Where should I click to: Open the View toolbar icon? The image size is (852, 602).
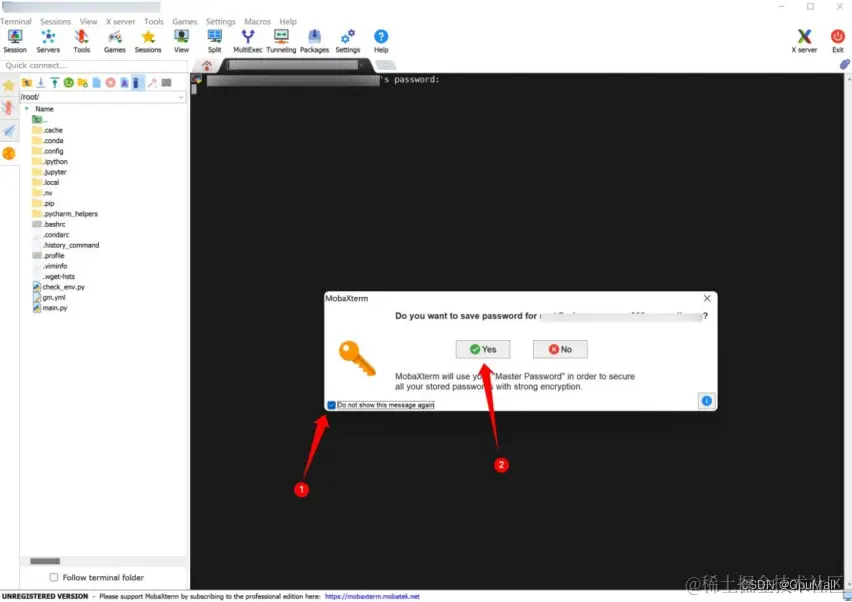181,41
